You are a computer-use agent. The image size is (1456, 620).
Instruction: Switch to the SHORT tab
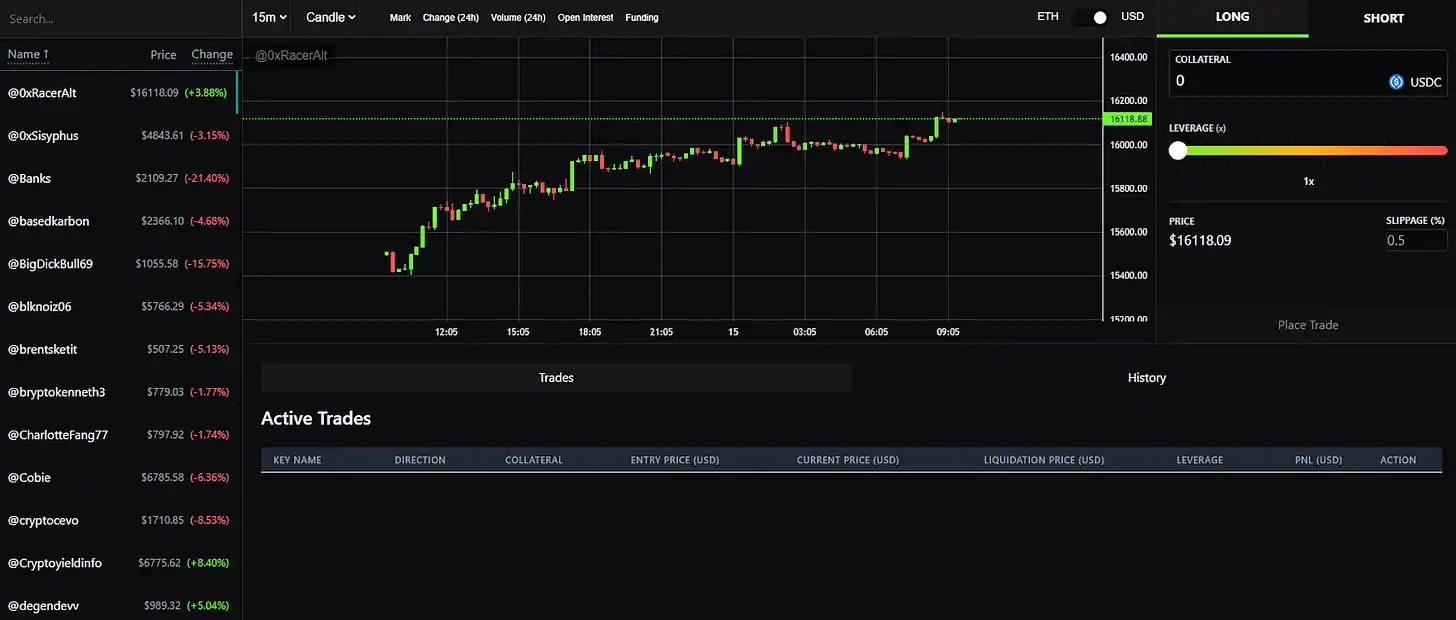coord(1383,18)
